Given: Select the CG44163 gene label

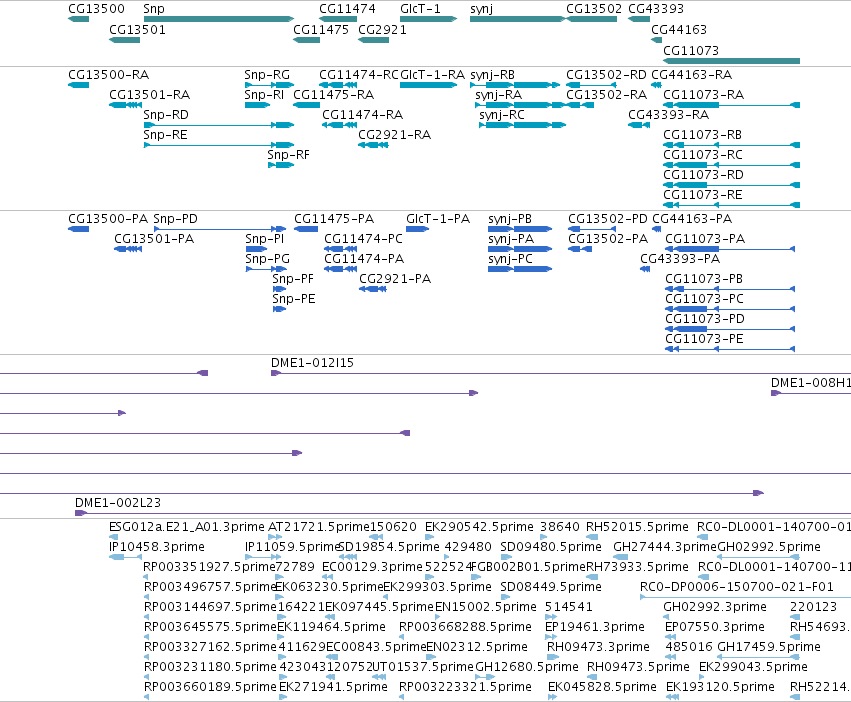Looking at the screenshot, I should click(x=679, y=29).
